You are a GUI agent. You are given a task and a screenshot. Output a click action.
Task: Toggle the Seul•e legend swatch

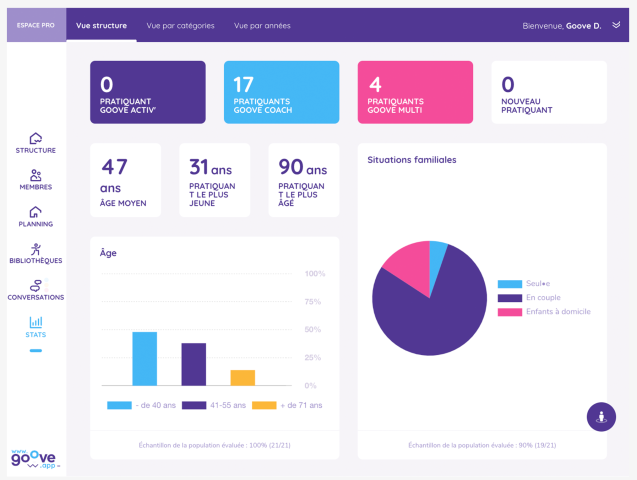[510, 284]
